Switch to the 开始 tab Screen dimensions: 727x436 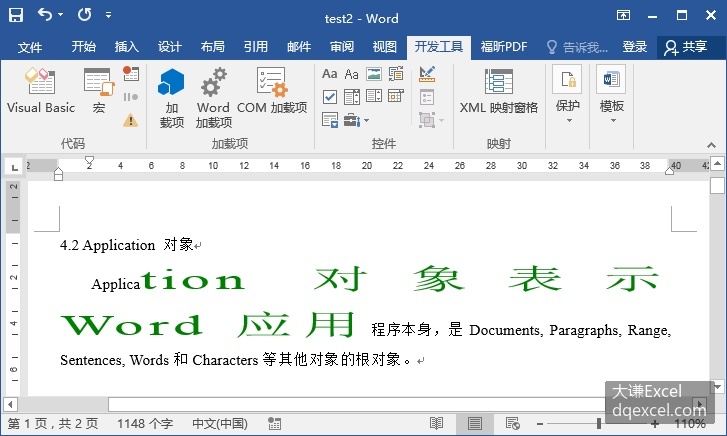point(83,46)
